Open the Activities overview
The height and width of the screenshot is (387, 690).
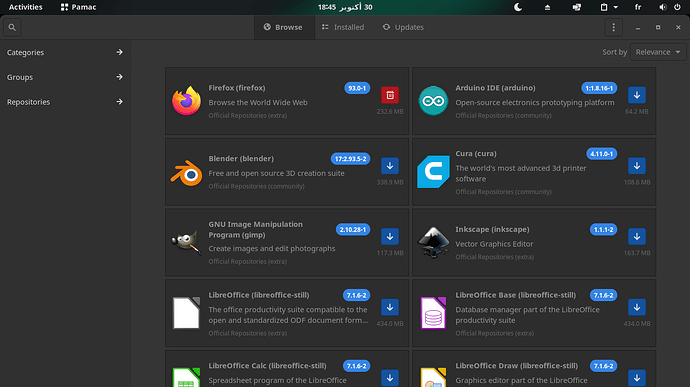pos(26,7)
